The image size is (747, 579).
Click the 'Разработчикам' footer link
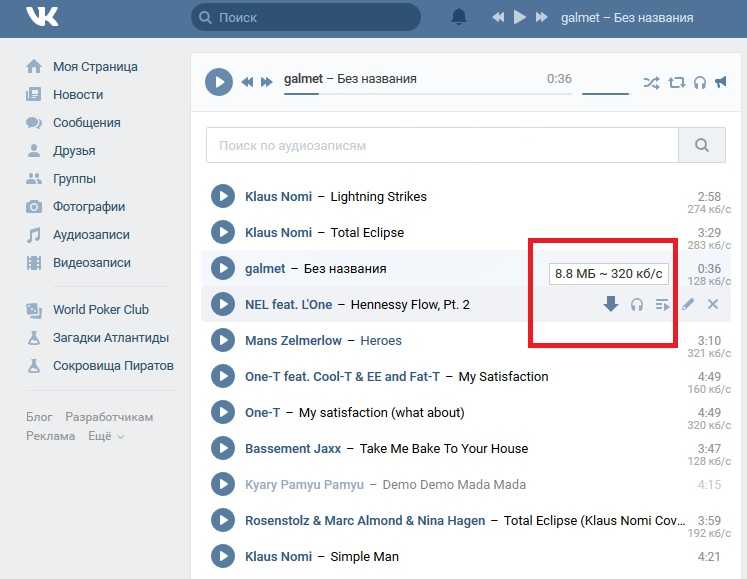click(x=109, y=417)
